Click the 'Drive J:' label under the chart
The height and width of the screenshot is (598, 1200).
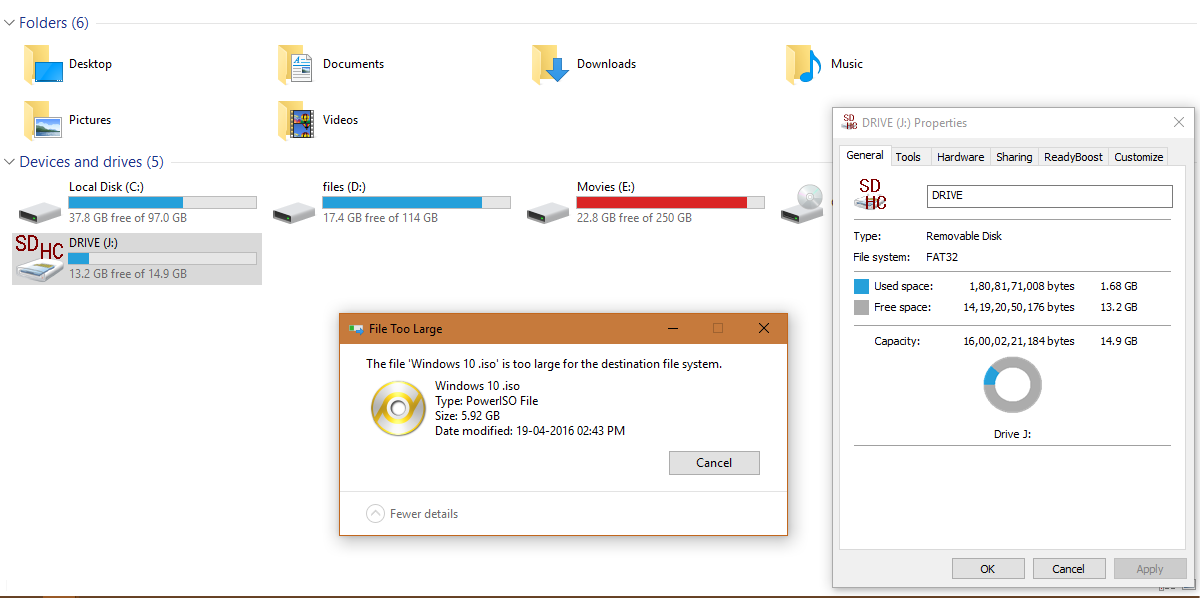tap(1012, 434)
